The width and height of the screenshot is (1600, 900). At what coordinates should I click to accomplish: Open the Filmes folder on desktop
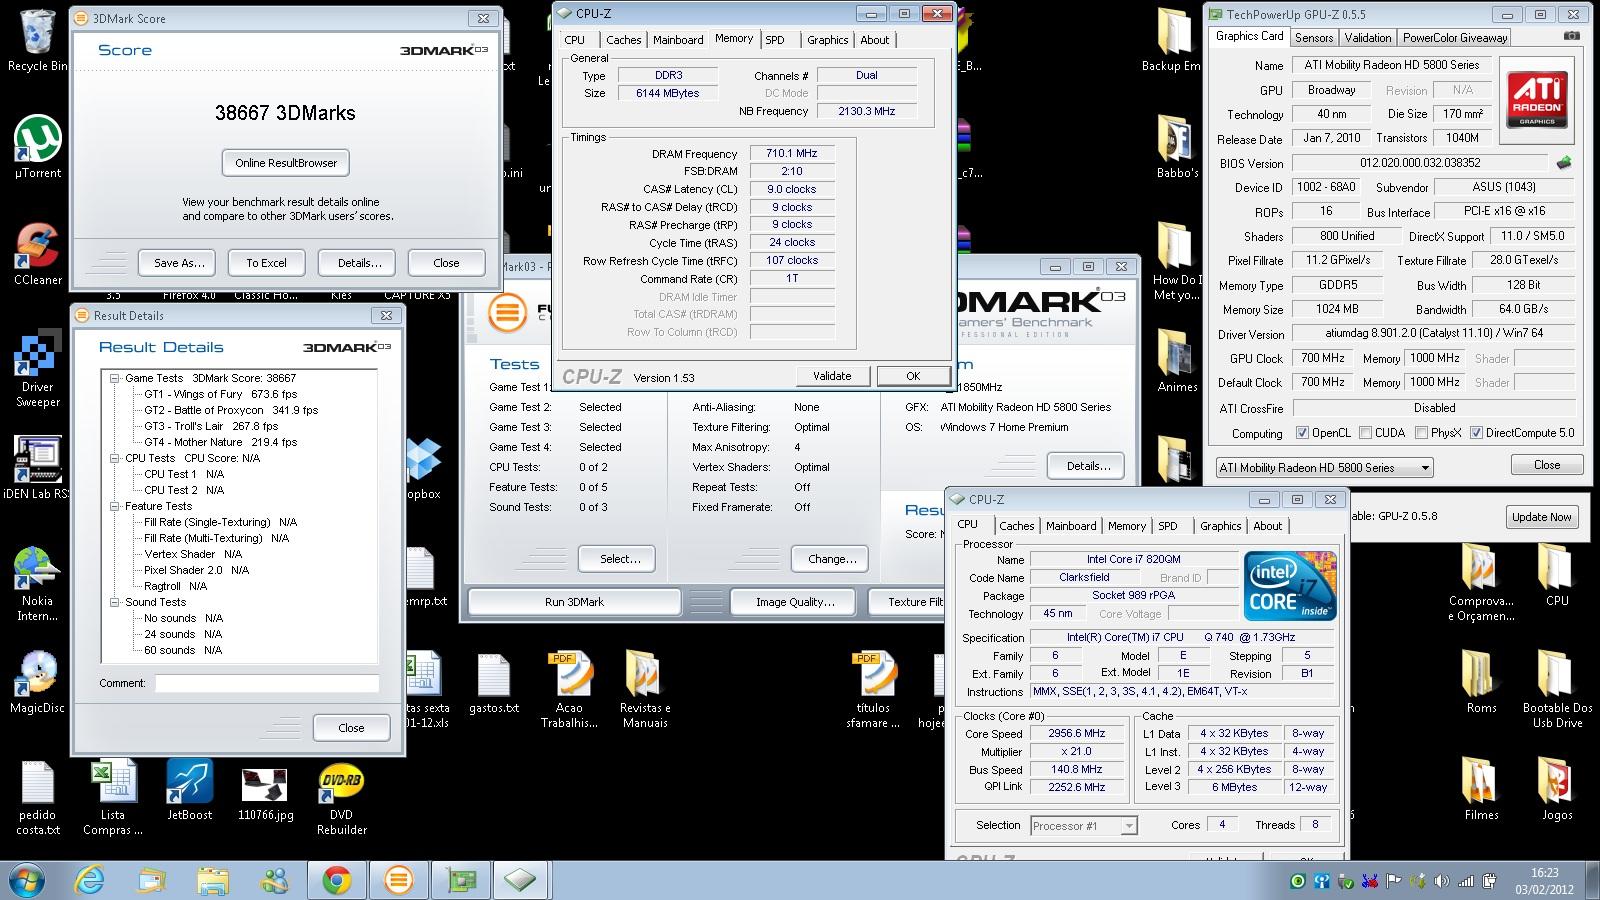(1481, 790)
